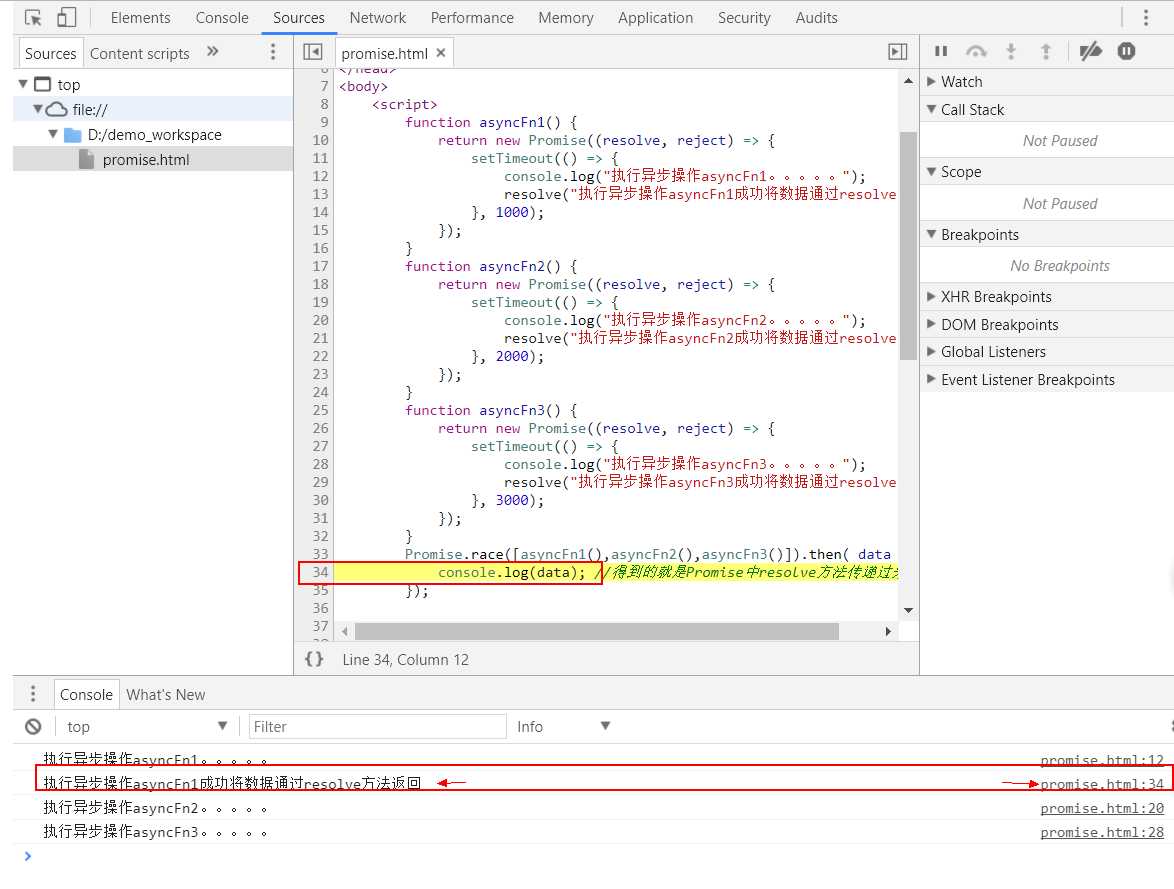This screenshot has height=889, width=1174.
Task: Select the Console tab in the drawer
Action: [86, 694]
